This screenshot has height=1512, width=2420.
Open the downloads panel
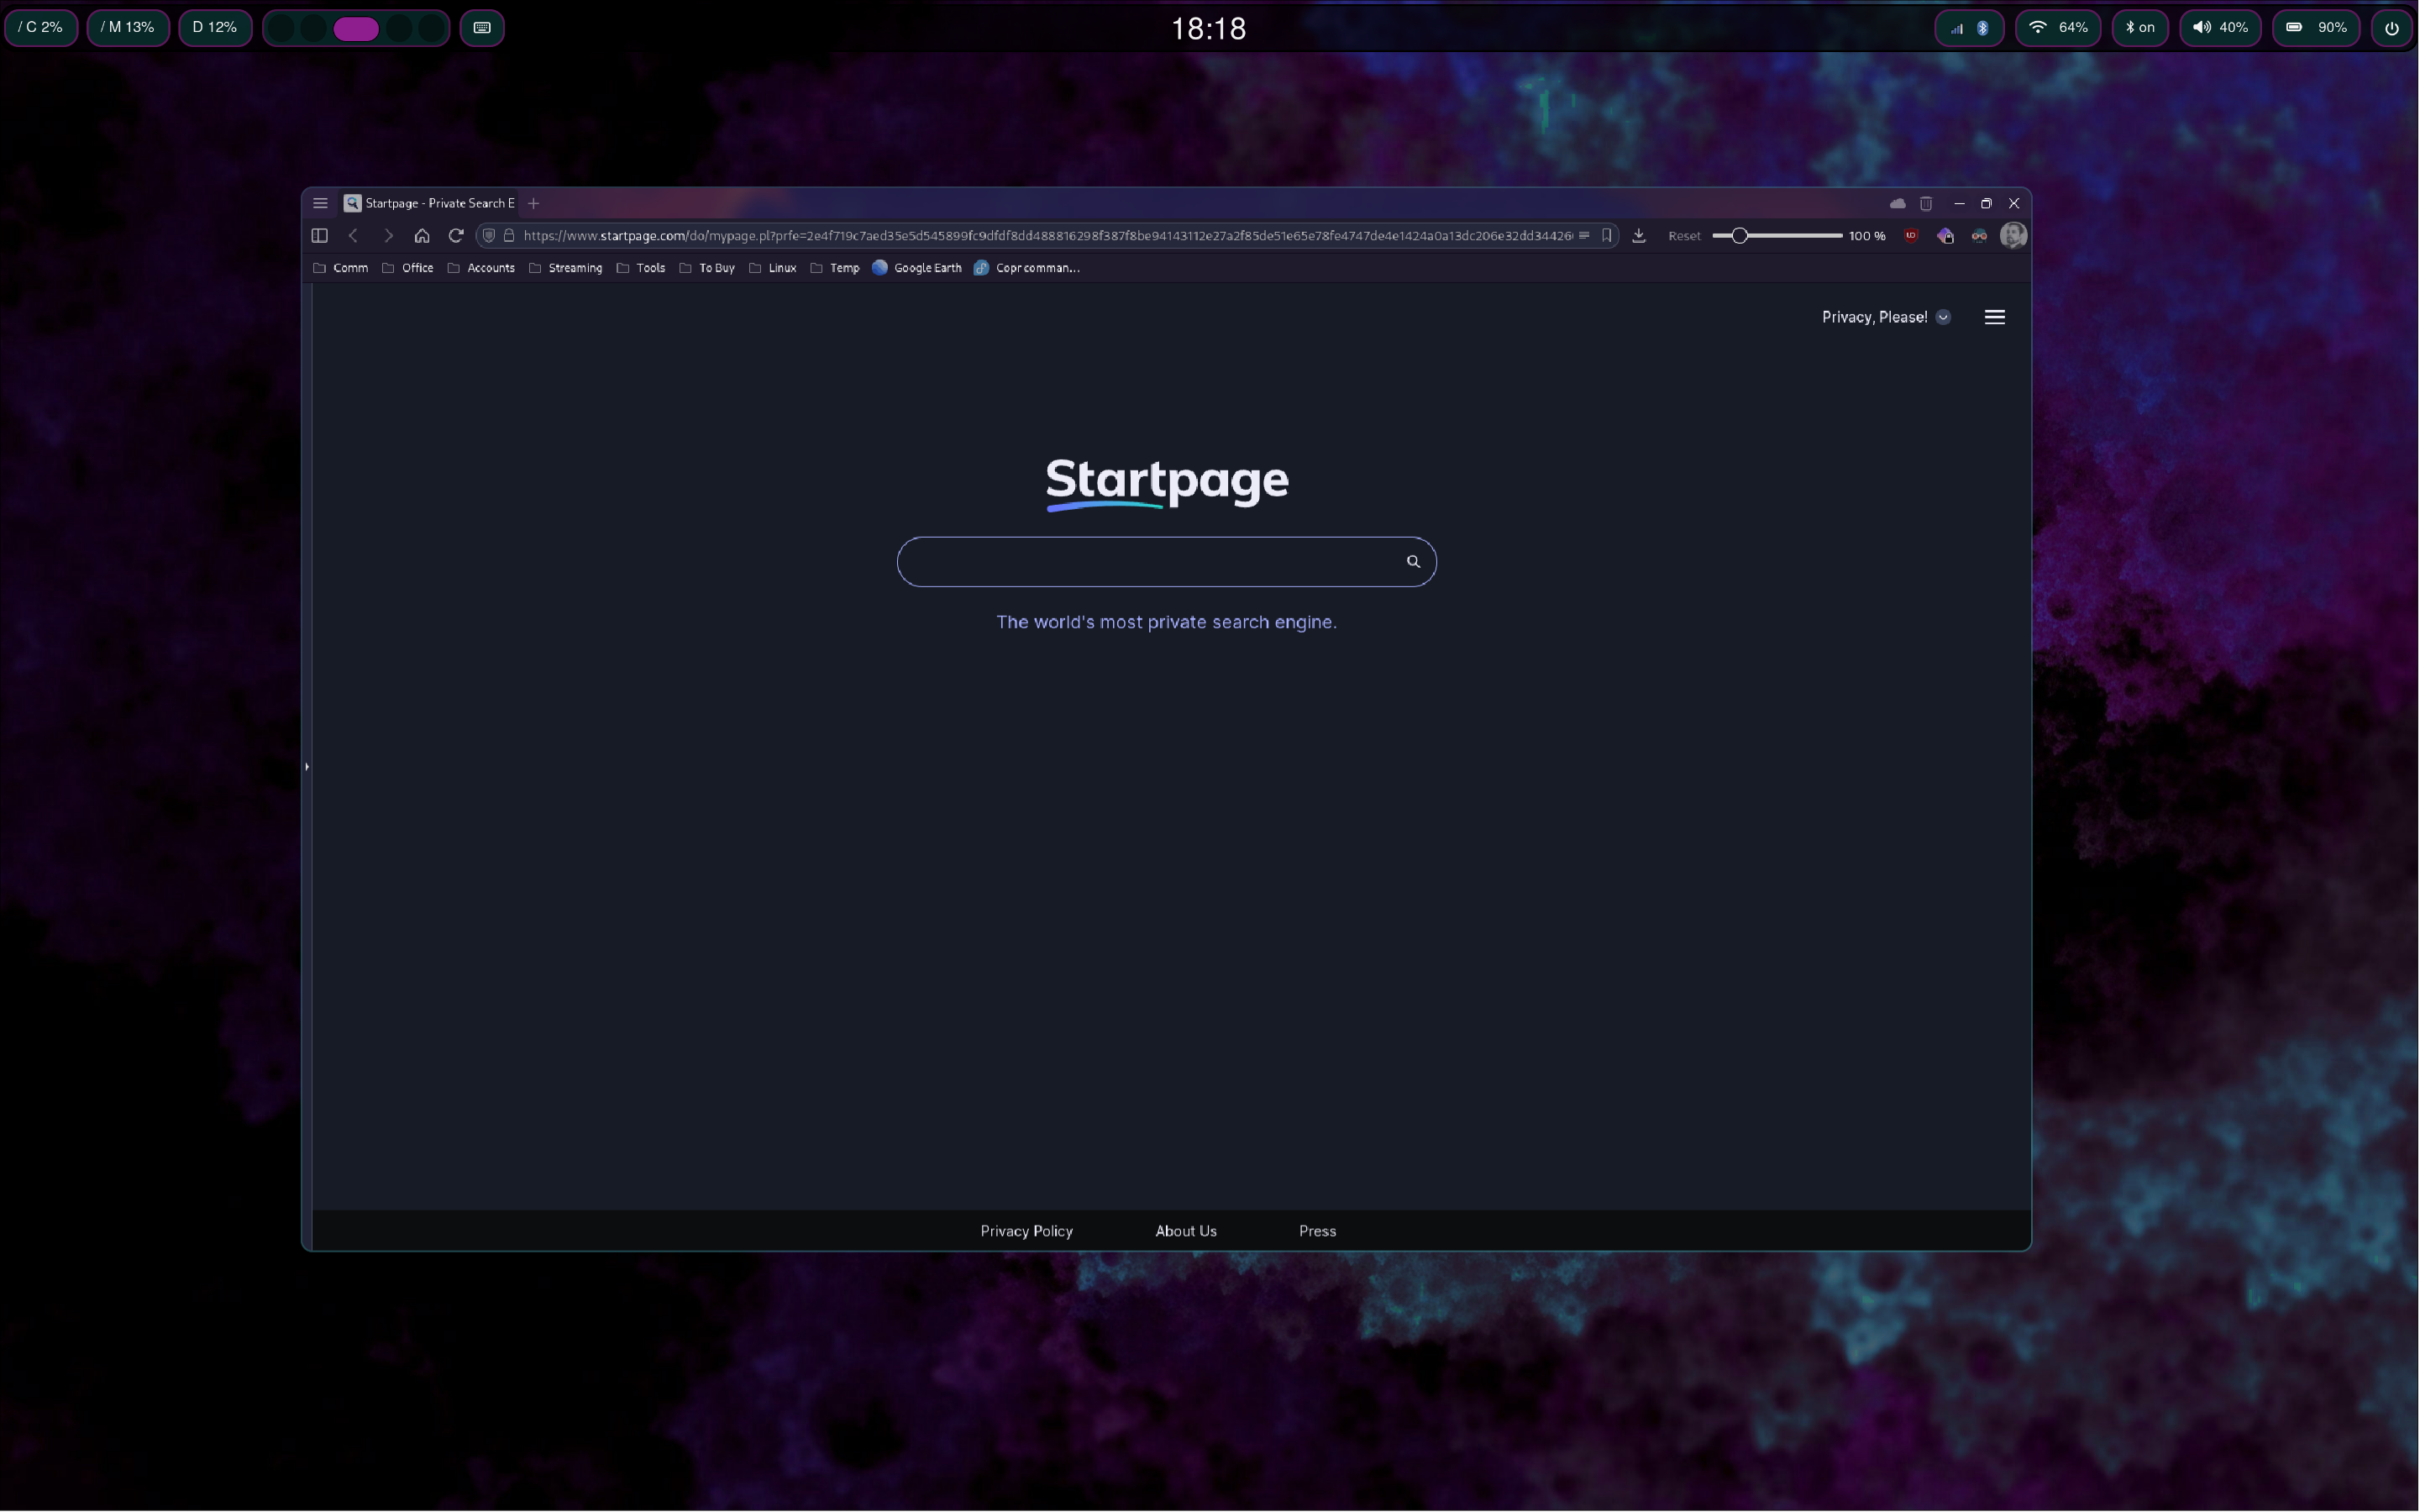pos(1639,236)
